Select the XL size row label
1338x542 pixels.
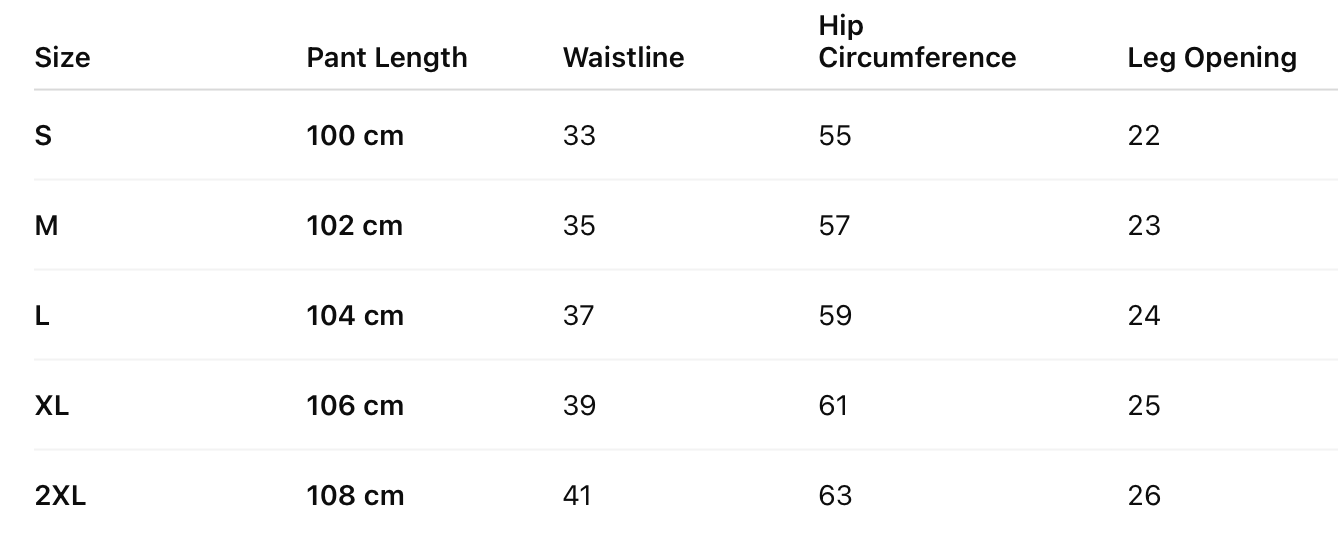52,405
